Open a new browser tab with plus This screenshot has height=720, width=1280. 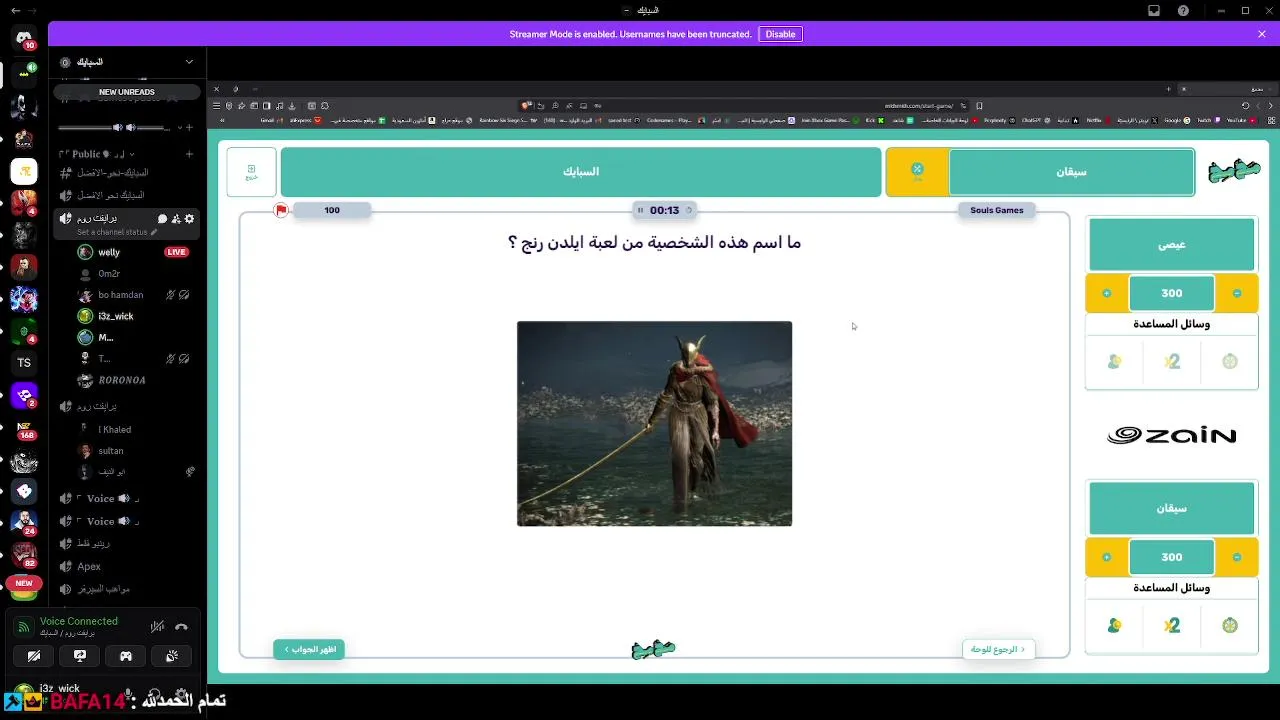point(1168,89)
